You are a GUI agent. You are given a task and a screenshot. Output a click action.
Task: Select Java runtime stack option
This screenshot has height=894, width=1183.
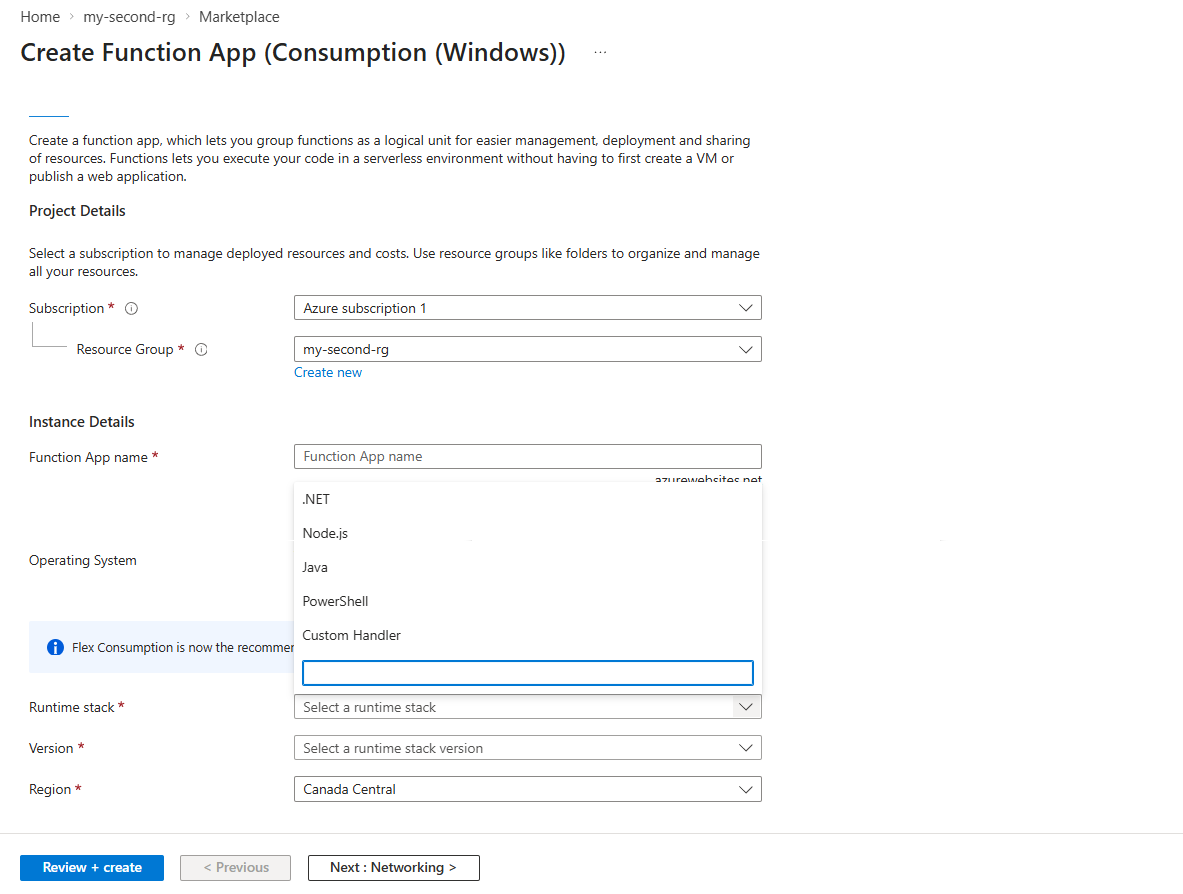click(527, 567)
